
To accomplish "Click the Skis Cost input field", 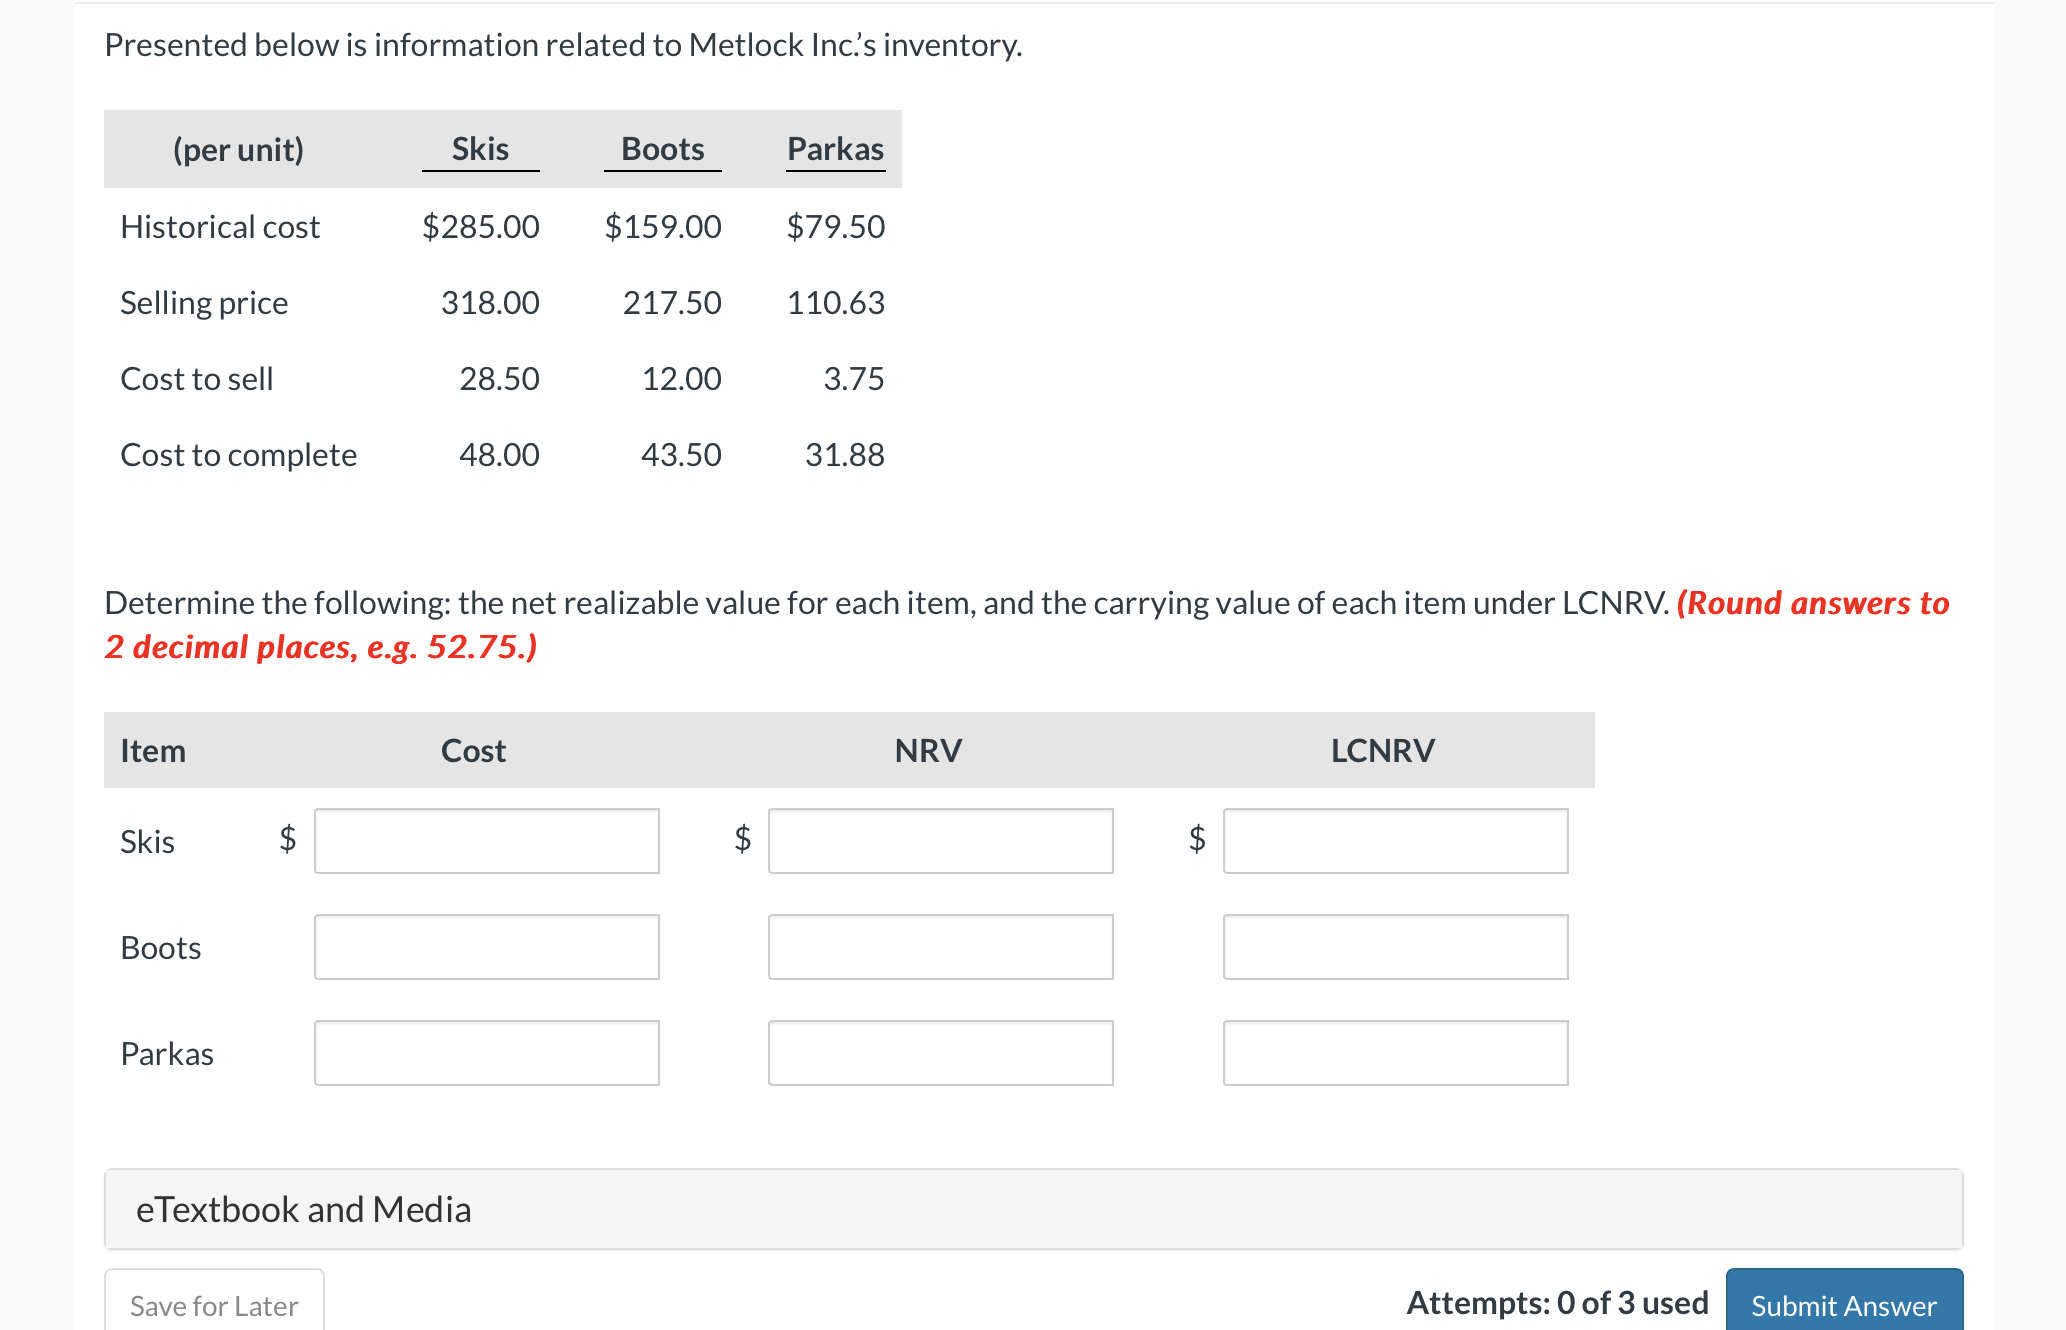I will [486, 841].
